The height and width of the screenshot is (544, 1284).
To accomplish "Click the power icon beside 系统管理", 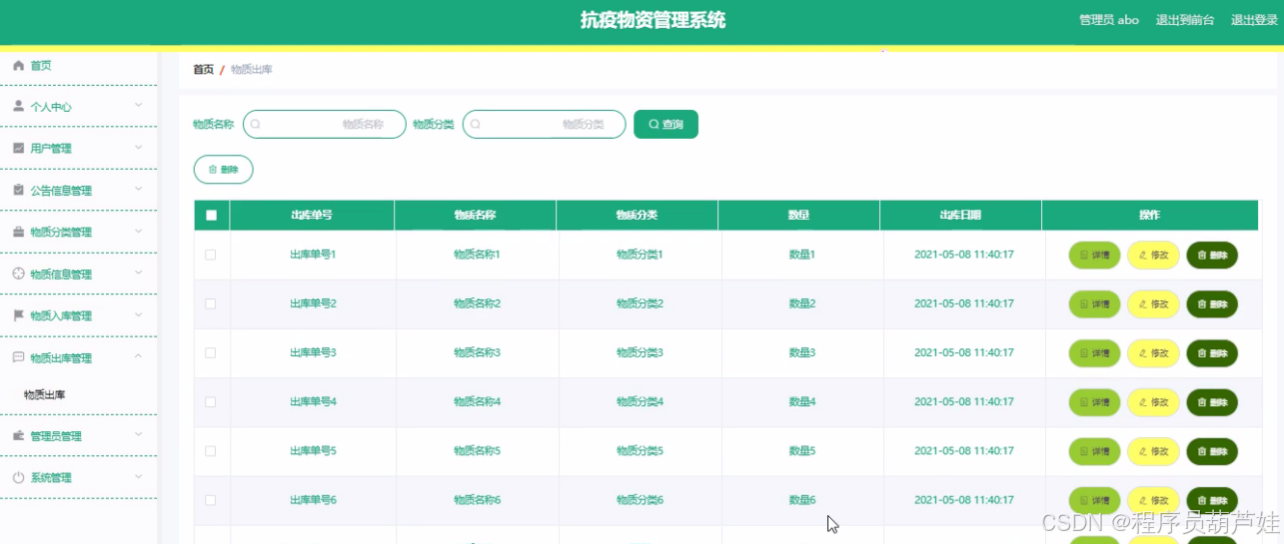I will point(18,478).
